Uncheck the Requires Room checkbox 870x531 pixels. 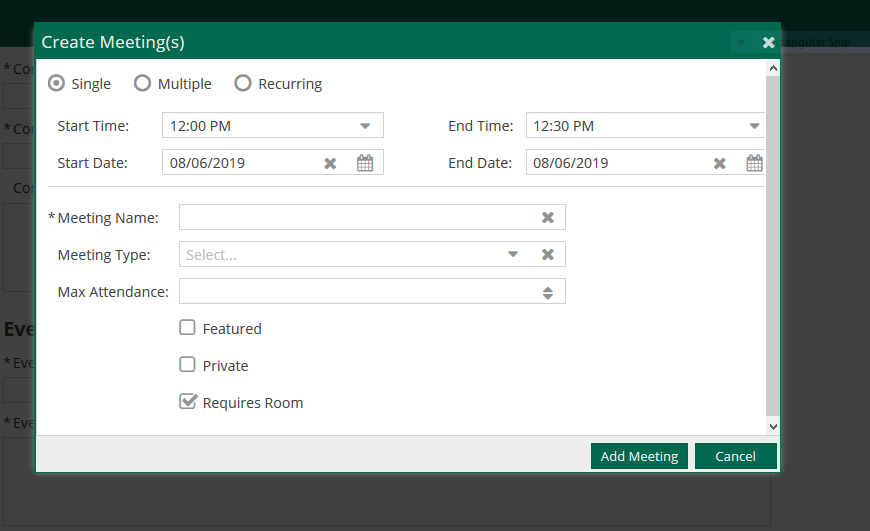pos(187,402)
